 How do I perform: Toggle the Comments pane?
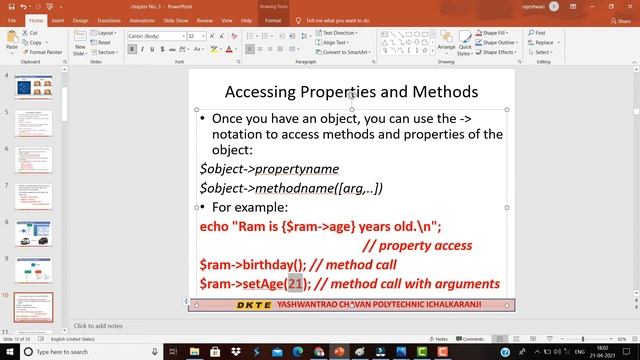[x=469, y=339]
